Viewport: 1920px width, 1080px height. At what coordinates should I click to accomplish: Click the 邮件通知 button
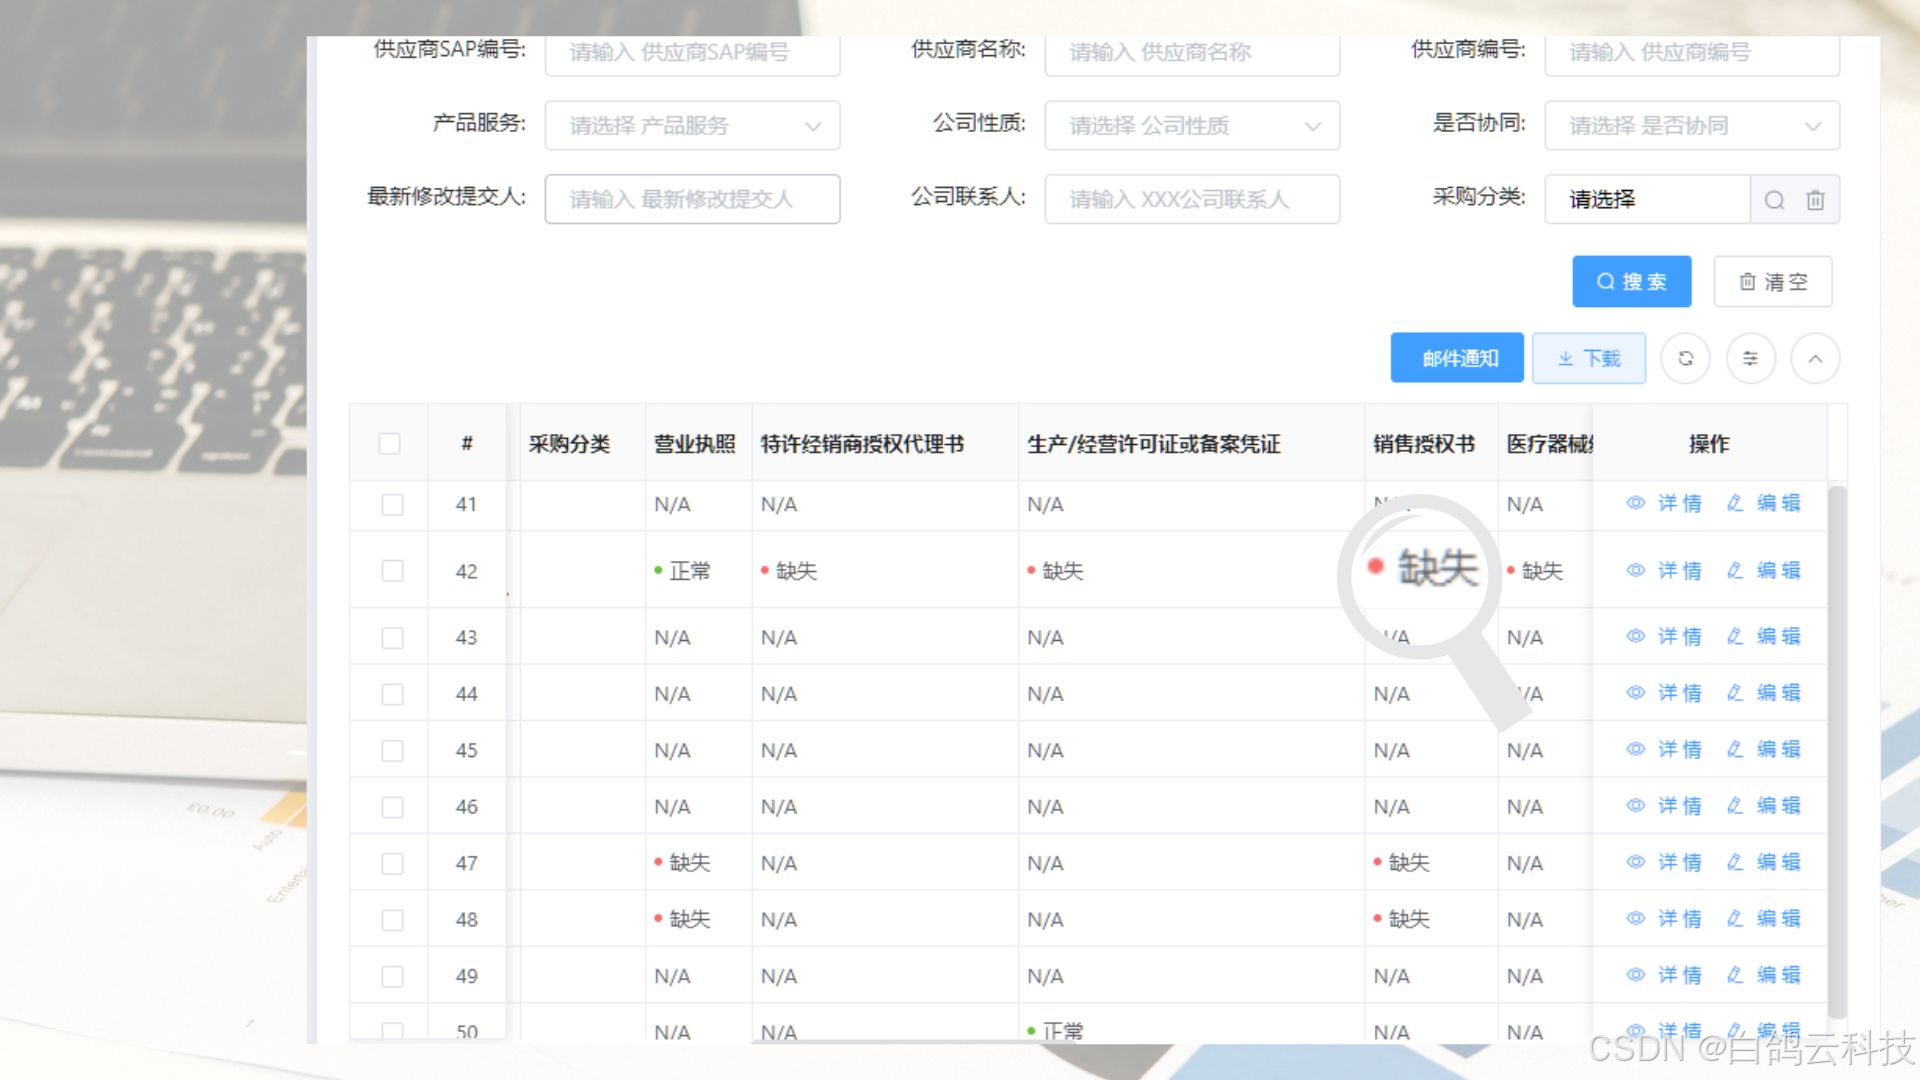coord(1457,359)
